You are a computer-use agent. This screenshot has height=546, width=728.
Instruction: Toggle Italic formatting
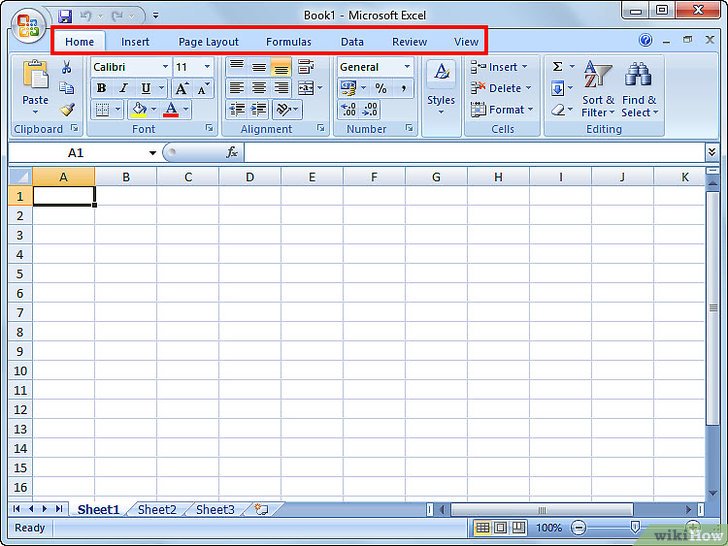124,88
